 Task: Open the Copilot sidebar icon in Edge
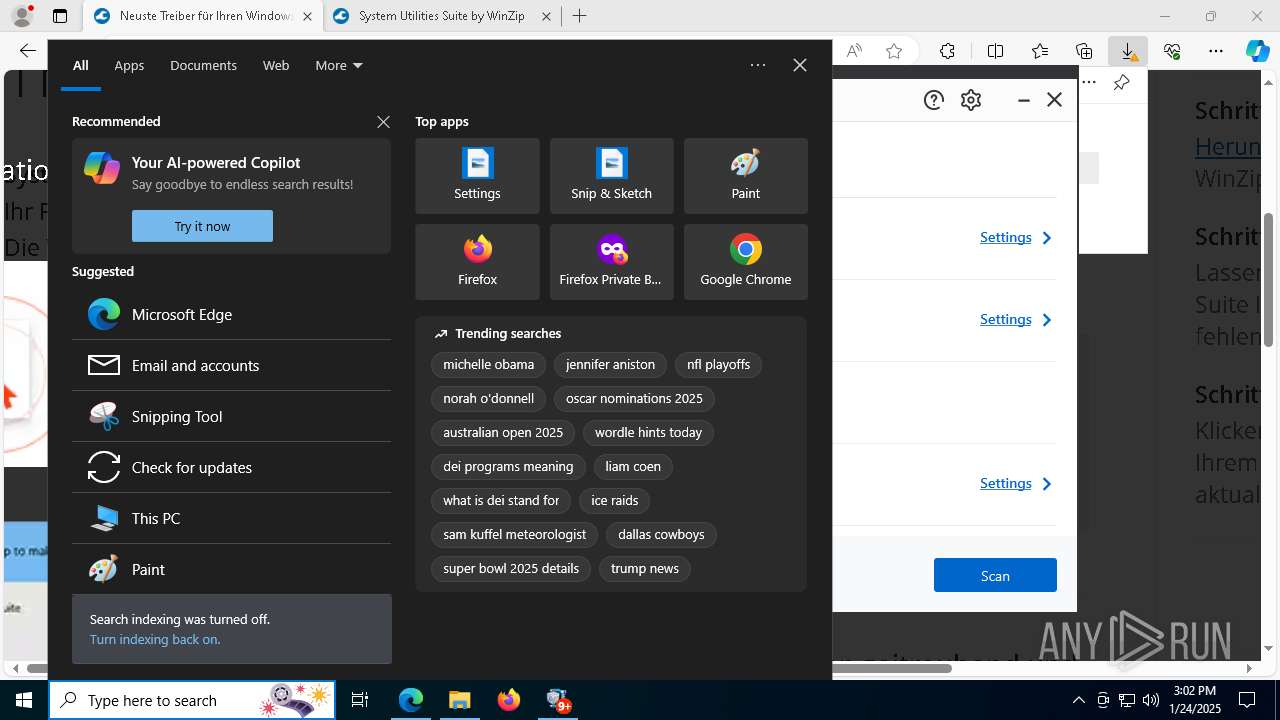point(1258,51)
